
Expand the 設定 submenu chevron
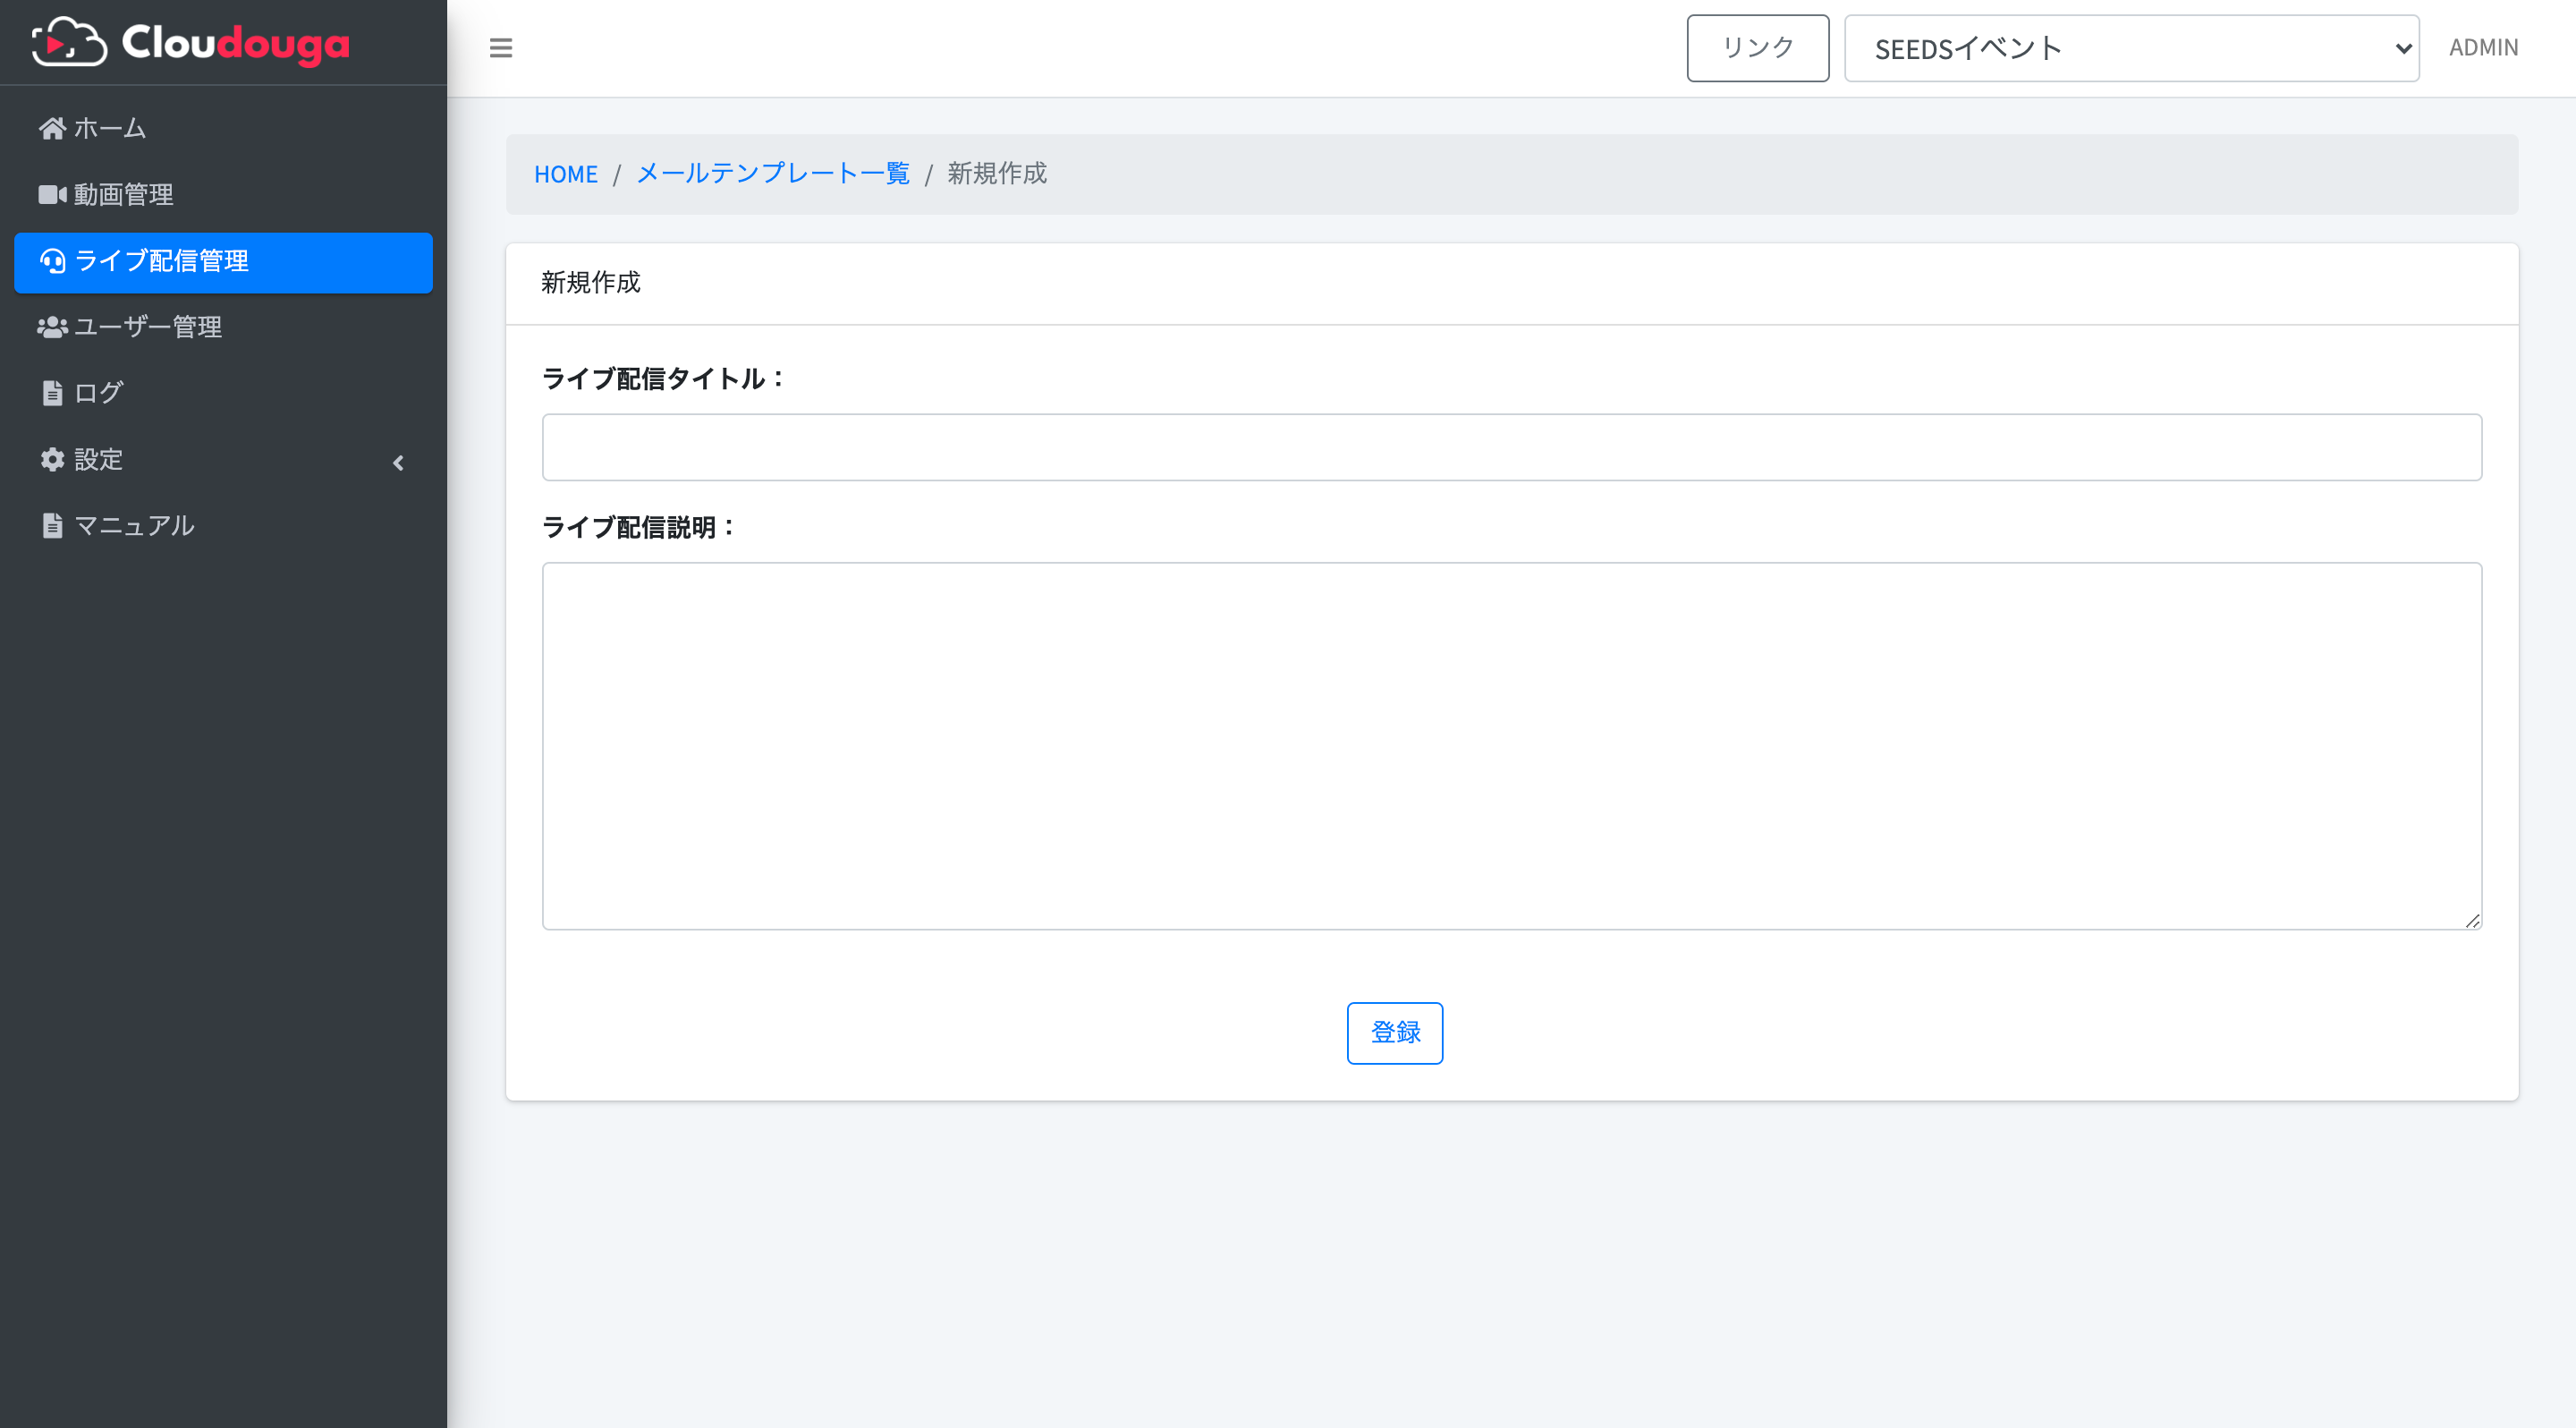[x=398, y=462]
